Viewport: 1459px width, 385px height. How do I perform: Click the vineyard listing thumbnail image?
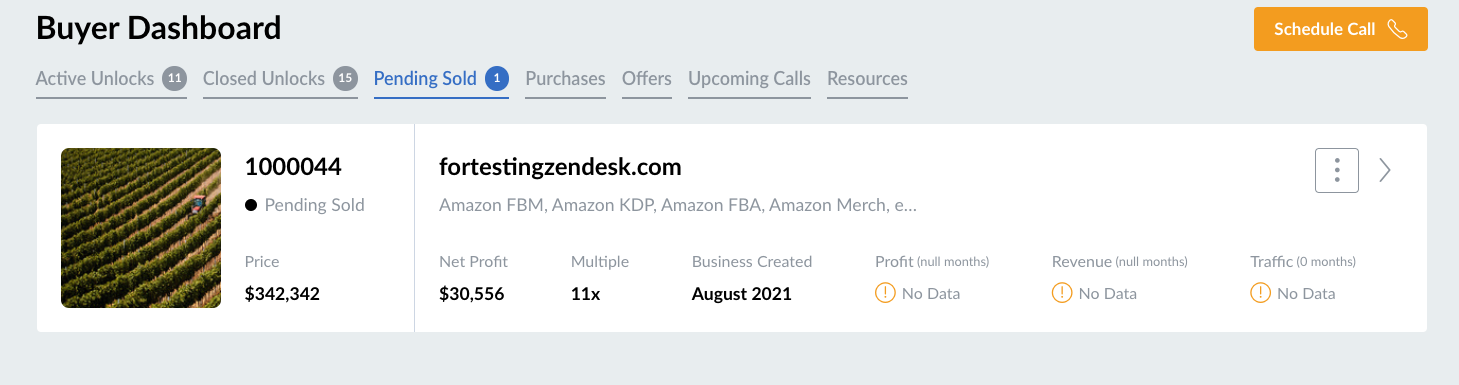[141, 228]
